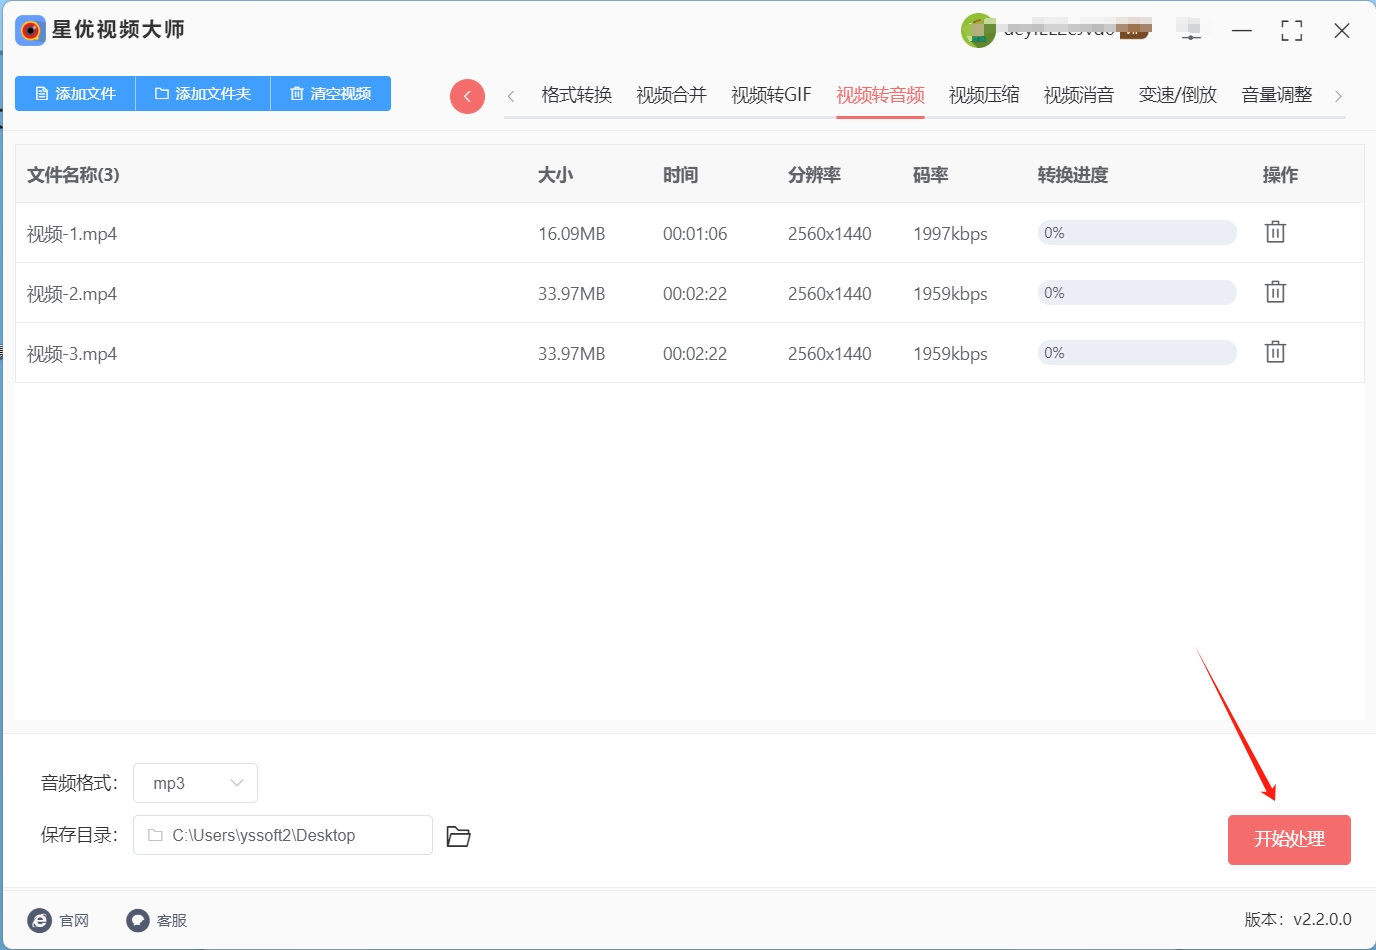Image resolution: width=1376 pixels, height=950 pixels.
Task: Open the 视频转GIF tab
Action: 771,95
